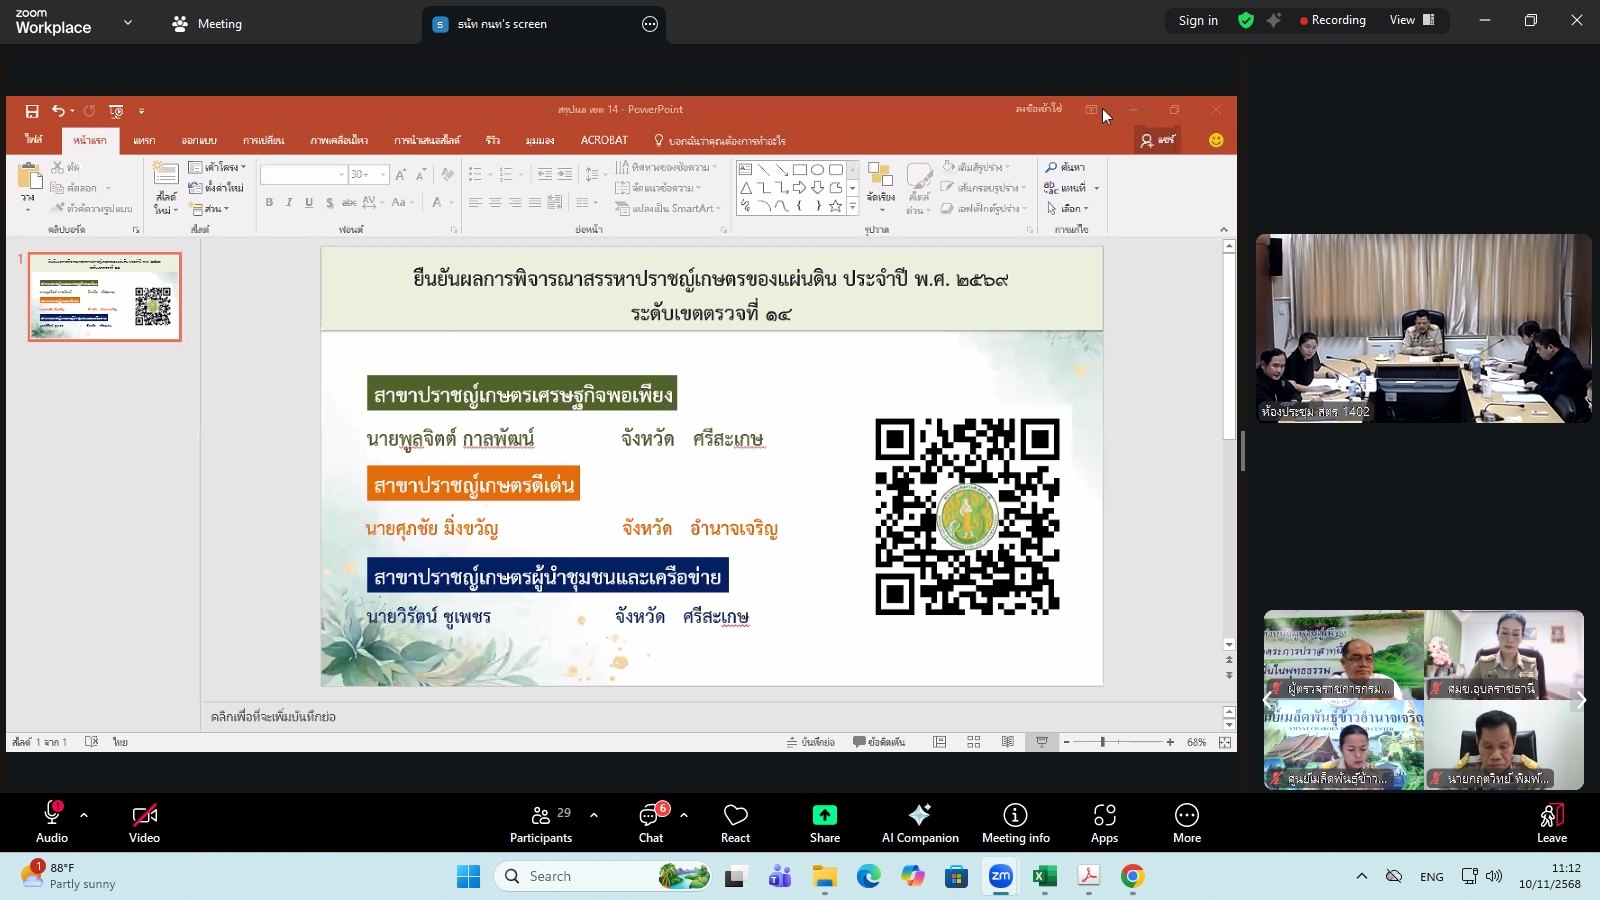The width and height of the screenshot is (1600, 900).
Task: Switch to the แทรก ribbon tab
Action: [x=143, y=140]
